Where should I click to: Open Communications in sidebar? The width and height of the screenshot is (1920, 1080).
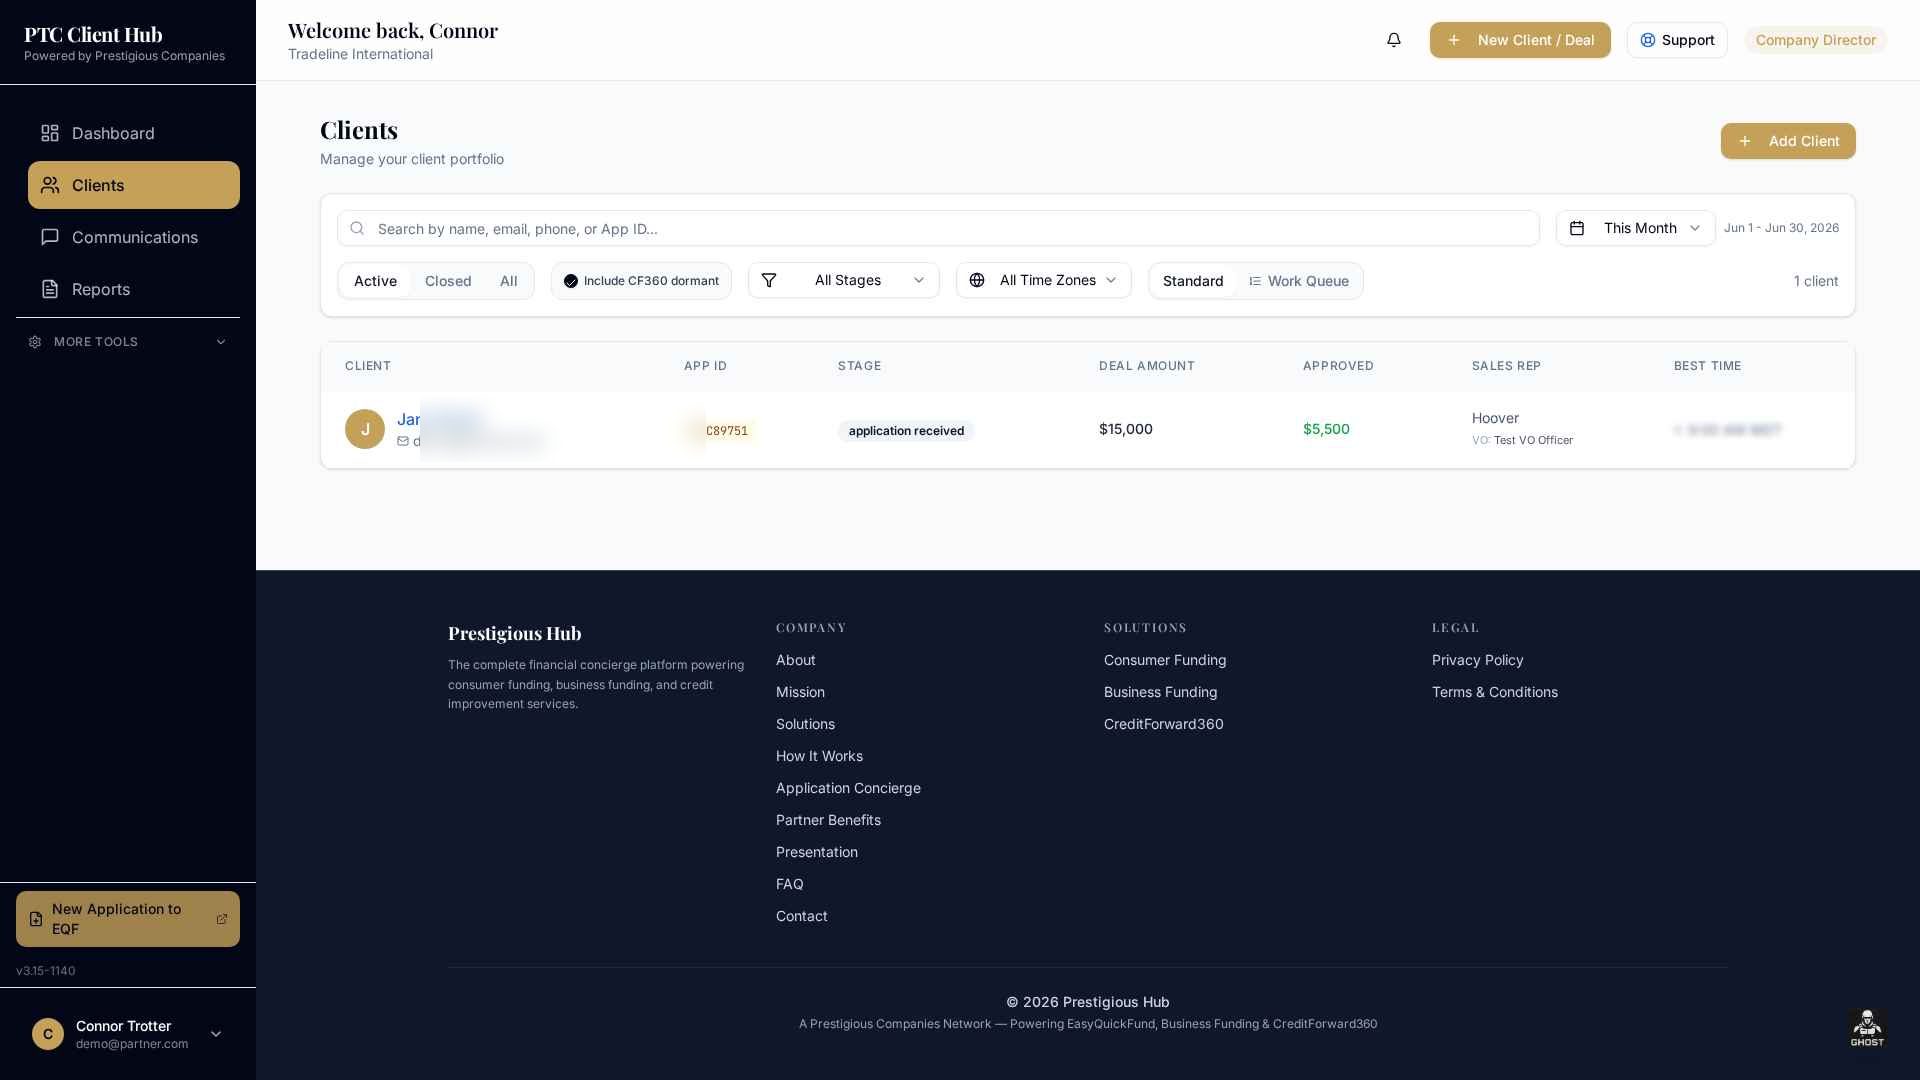click(x=134, y=237)
